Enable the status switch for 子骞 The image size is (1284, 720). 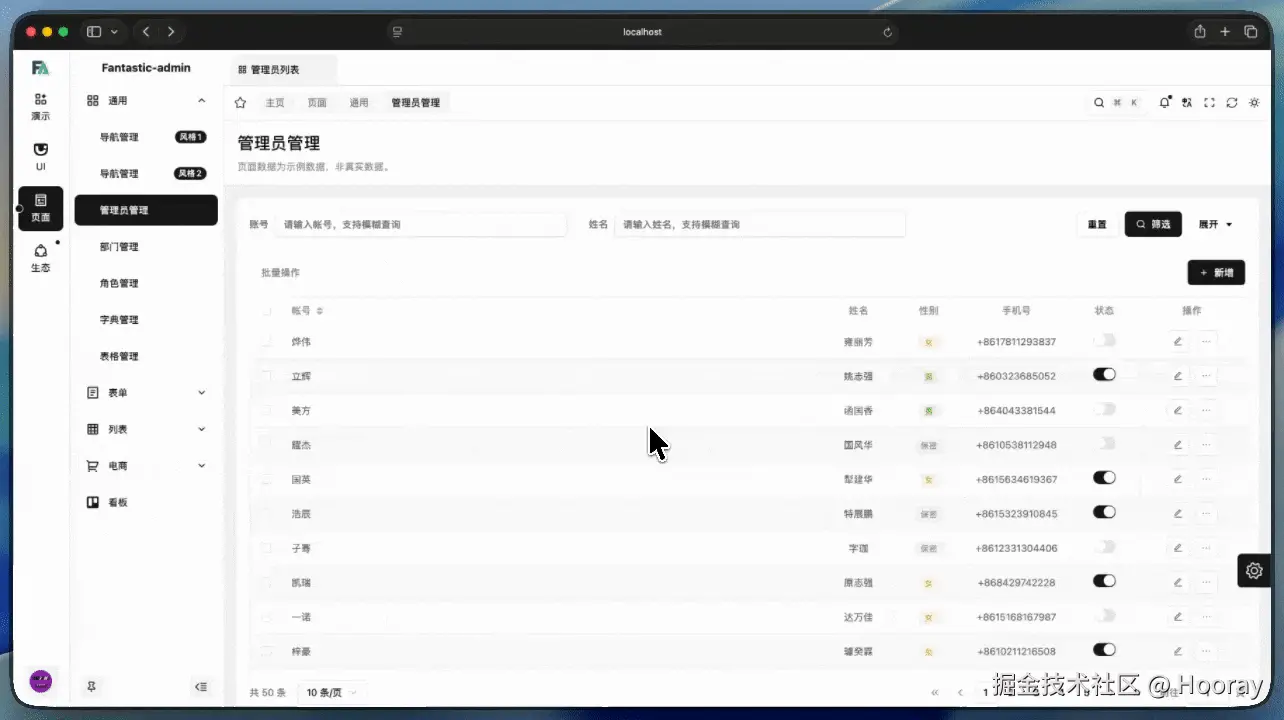pyautogui.click(x=1104, y=547)
